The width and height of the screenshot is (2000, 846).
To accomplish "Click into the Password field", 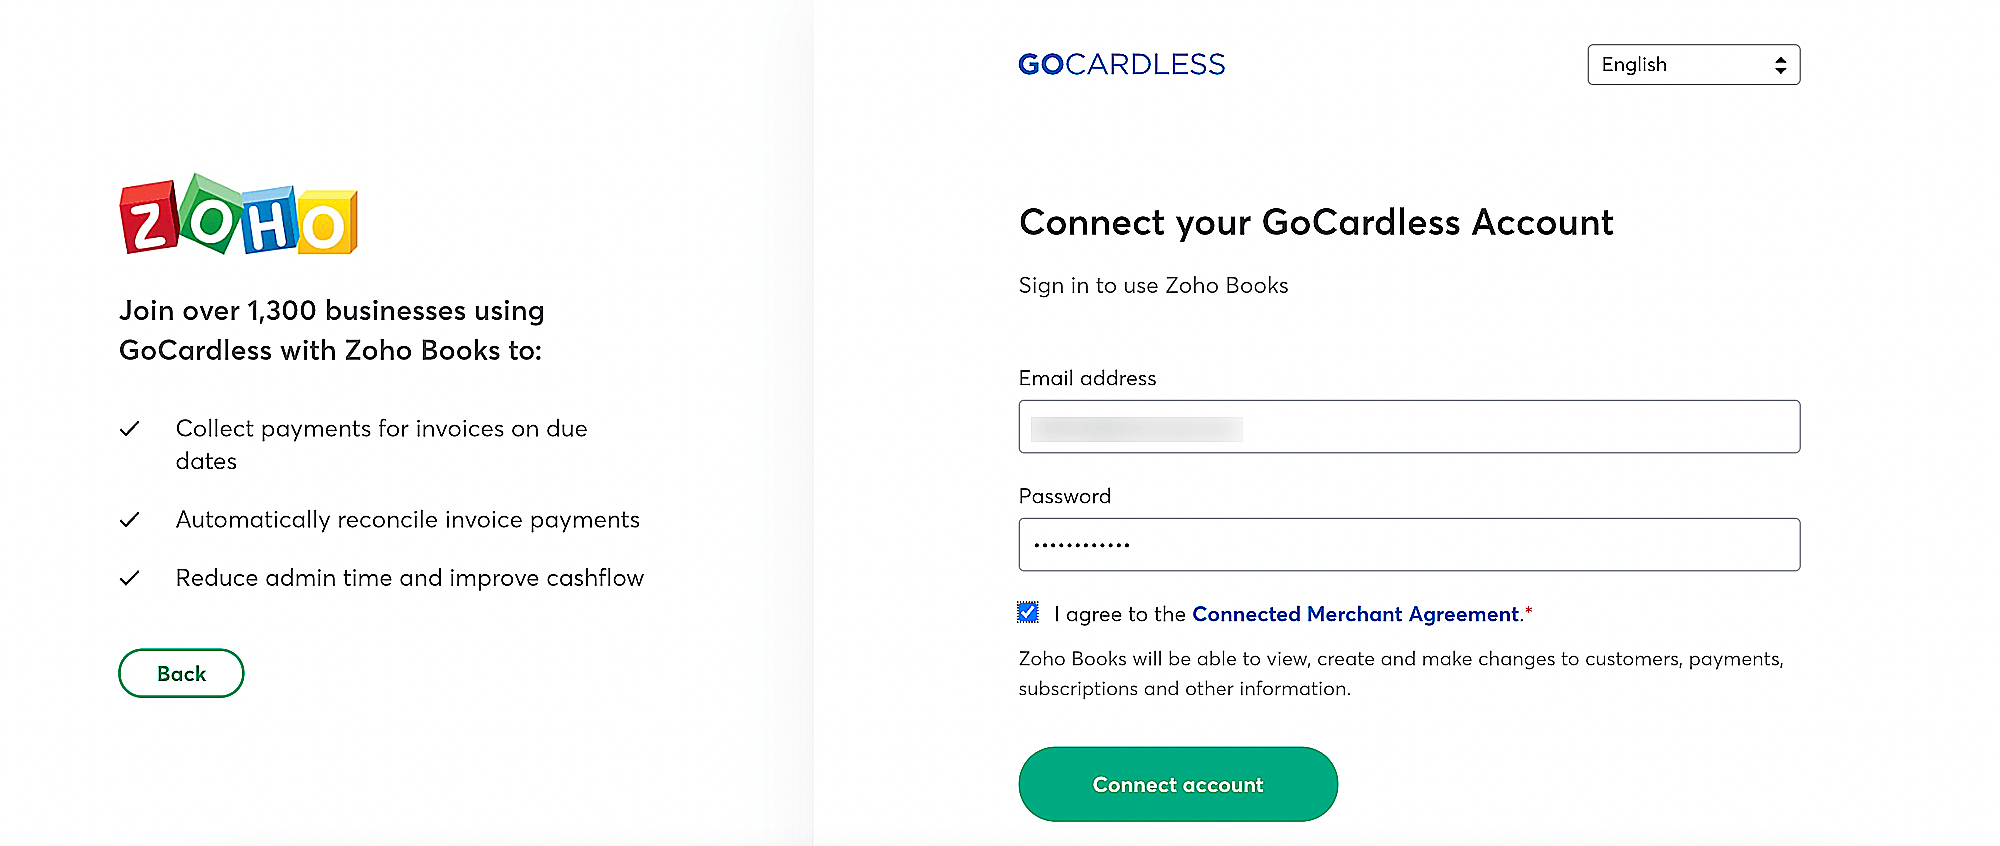I will pyautogui.click(x=1408, y=545).
